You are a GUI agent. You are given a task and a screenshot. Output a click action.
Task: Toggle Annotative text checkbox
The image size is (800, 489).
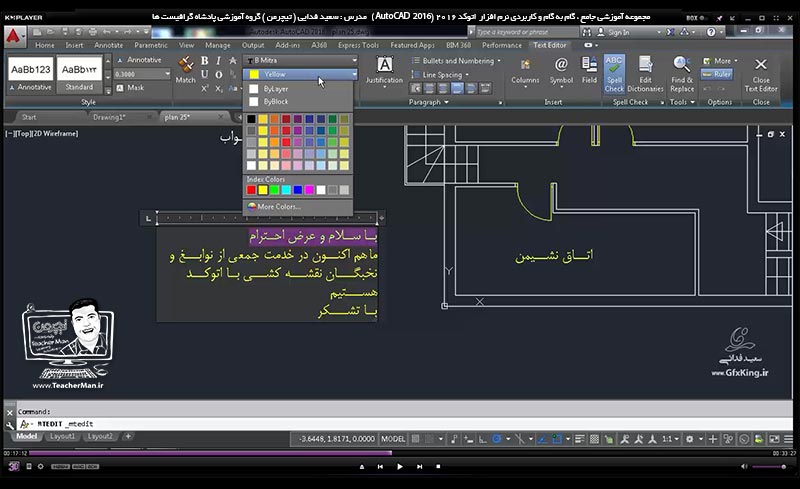pos(139,60)
